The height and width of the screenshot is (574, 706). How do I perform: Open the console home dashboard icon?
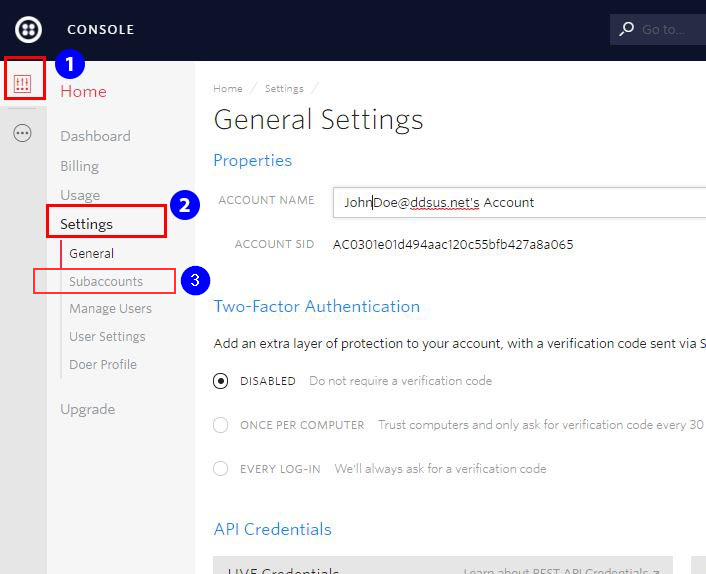tap(22, 84)
